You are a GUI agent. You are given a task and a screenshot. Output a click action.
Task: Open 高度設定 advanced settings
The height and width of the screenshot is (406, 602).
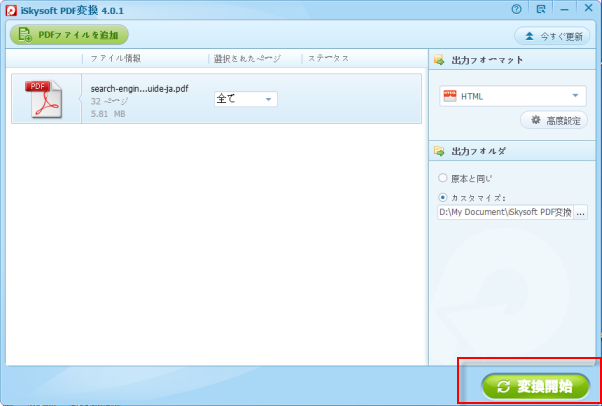click(554, 121)
